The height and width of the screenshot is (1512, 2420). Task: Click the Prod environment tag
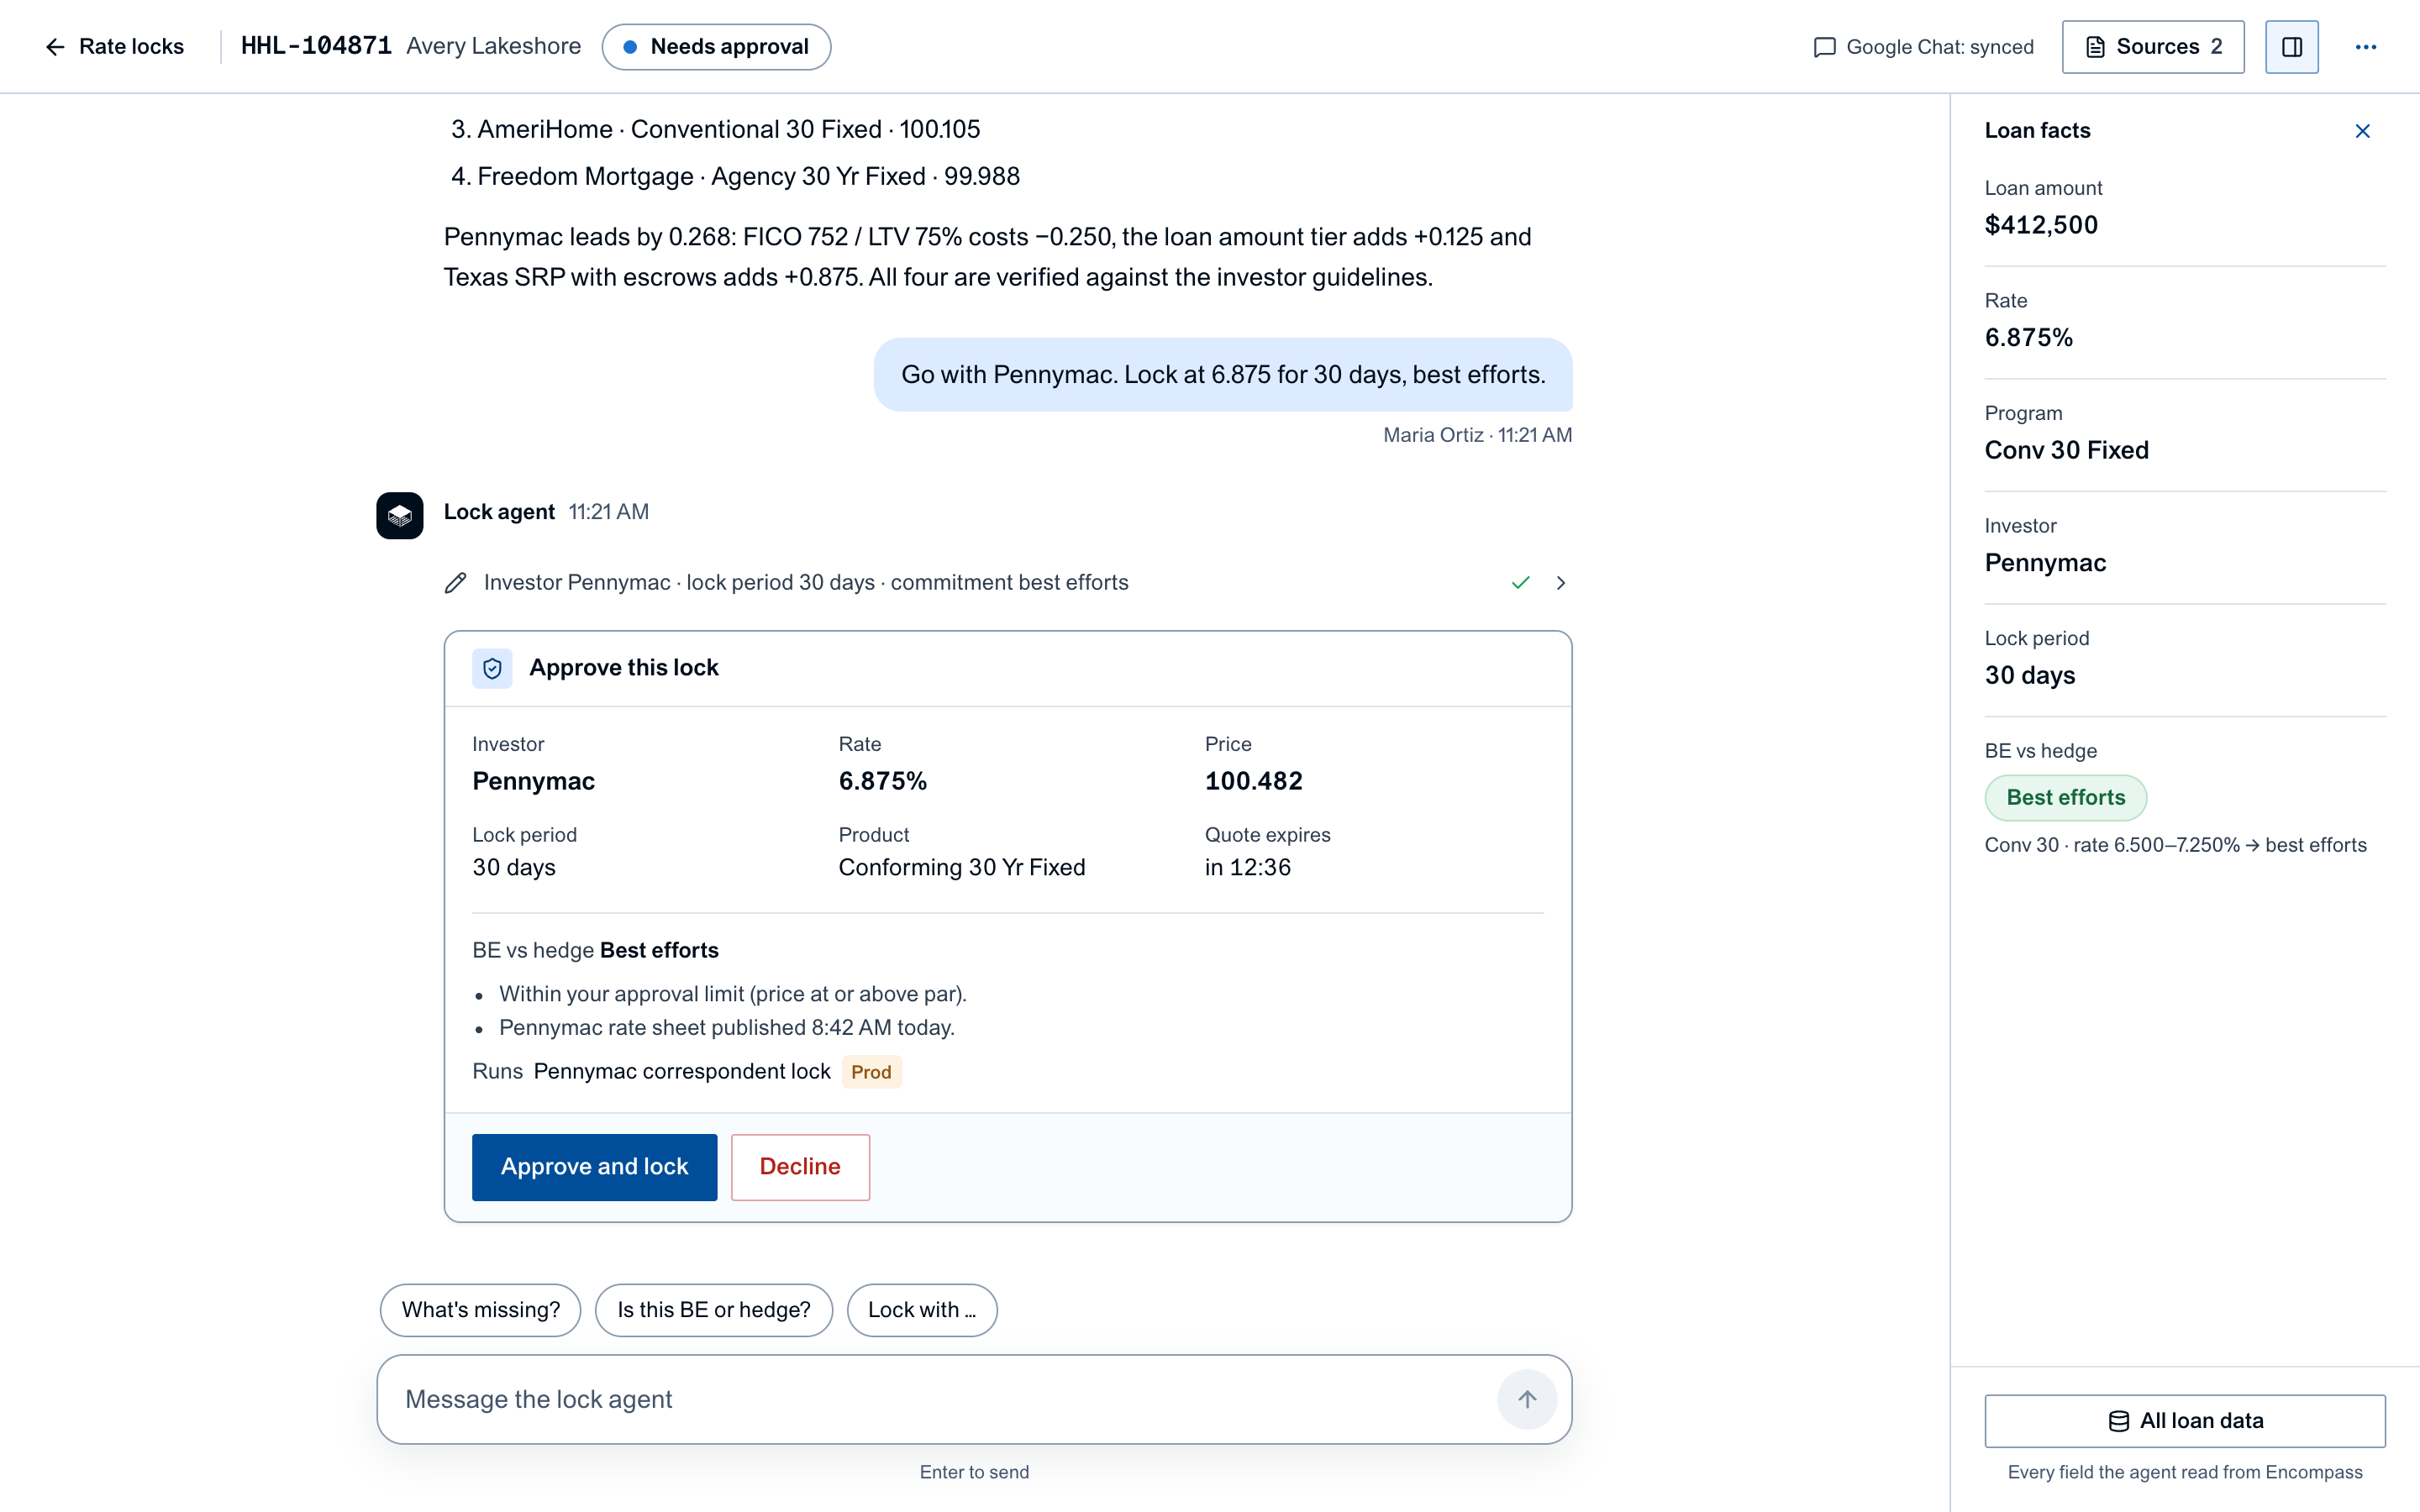click(871, 1072)
